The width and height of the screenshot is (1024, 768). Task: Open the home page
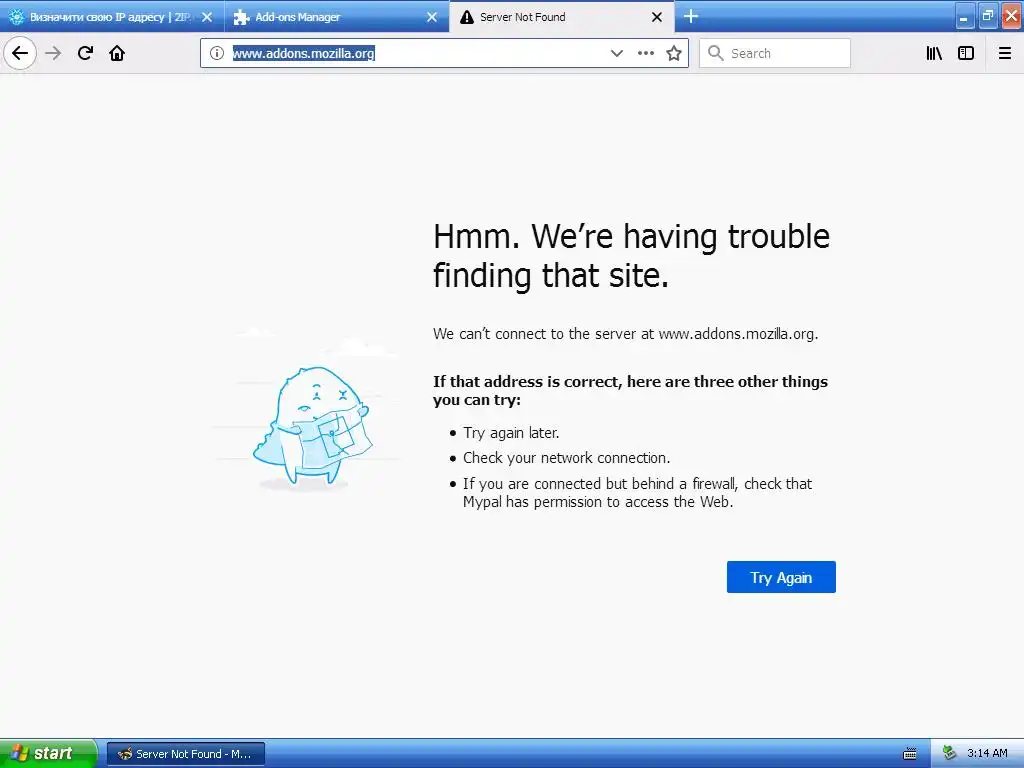(117, 53)
